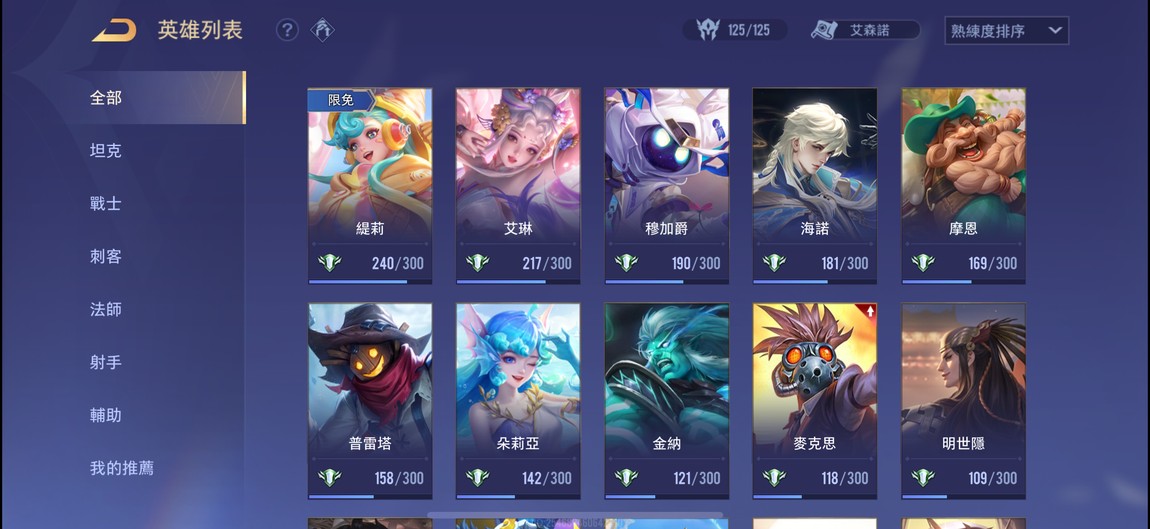Click 緹莉's green mastery badge icon

pos(329,263)
